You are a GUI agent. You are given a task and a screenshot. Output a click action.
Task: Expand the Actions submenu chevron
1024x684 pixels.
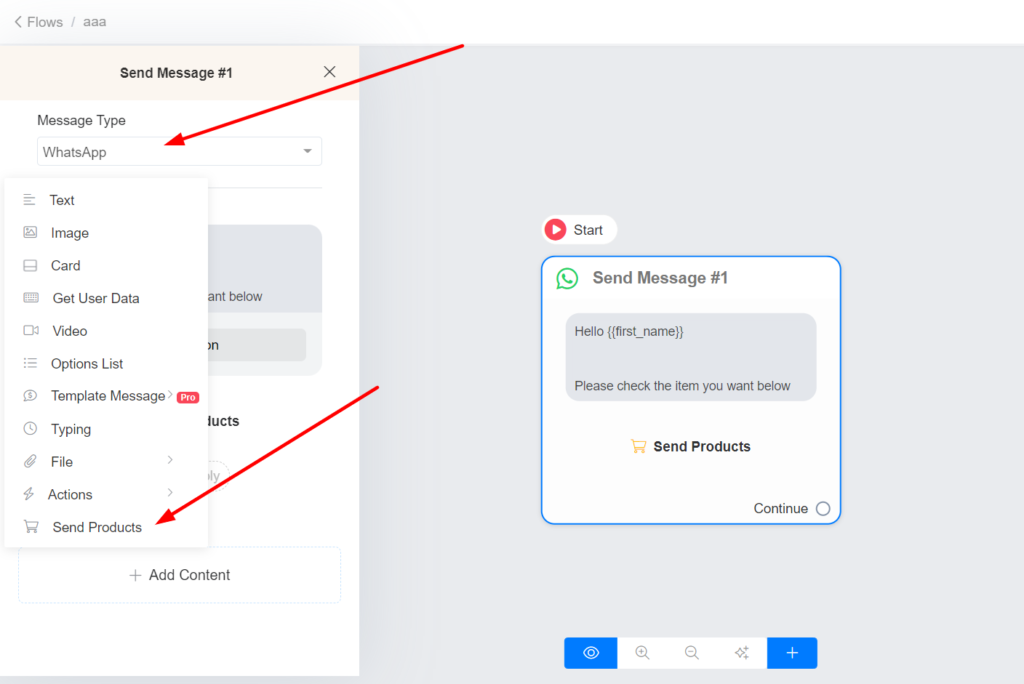point(170,493)
